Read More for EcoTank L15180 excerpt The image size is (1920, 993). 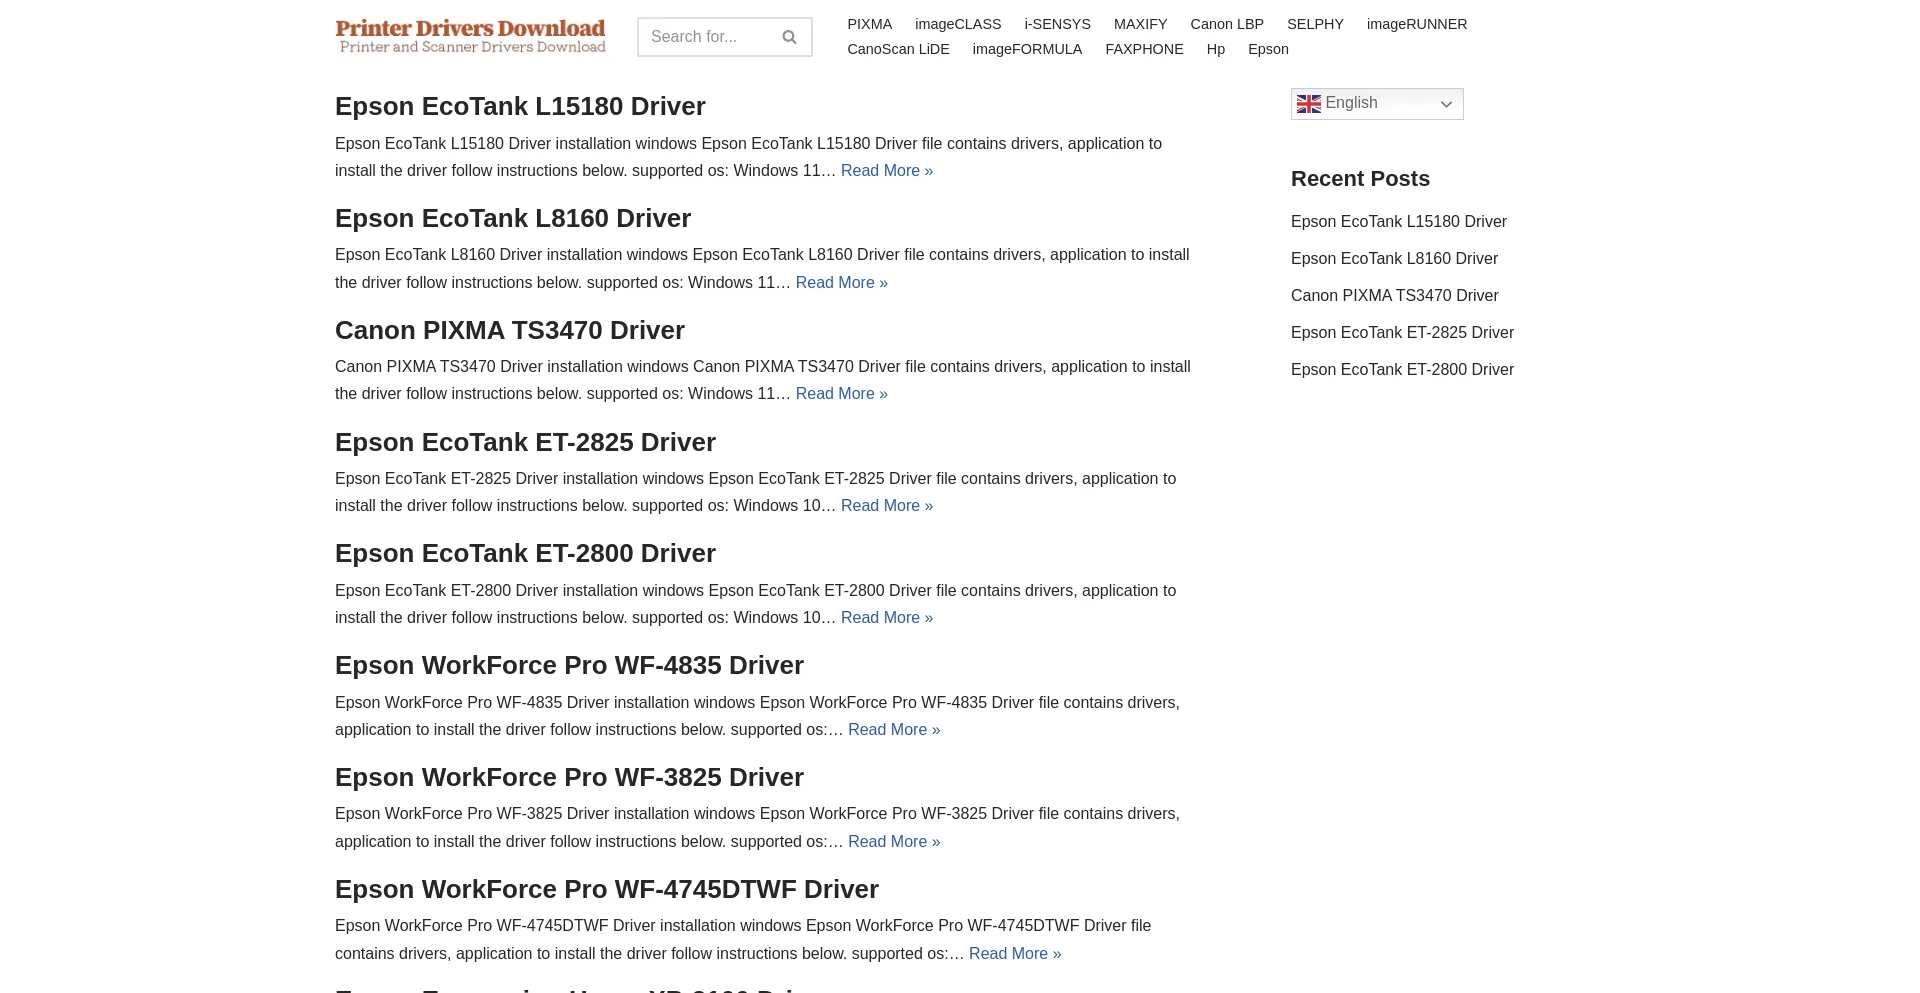887,171
